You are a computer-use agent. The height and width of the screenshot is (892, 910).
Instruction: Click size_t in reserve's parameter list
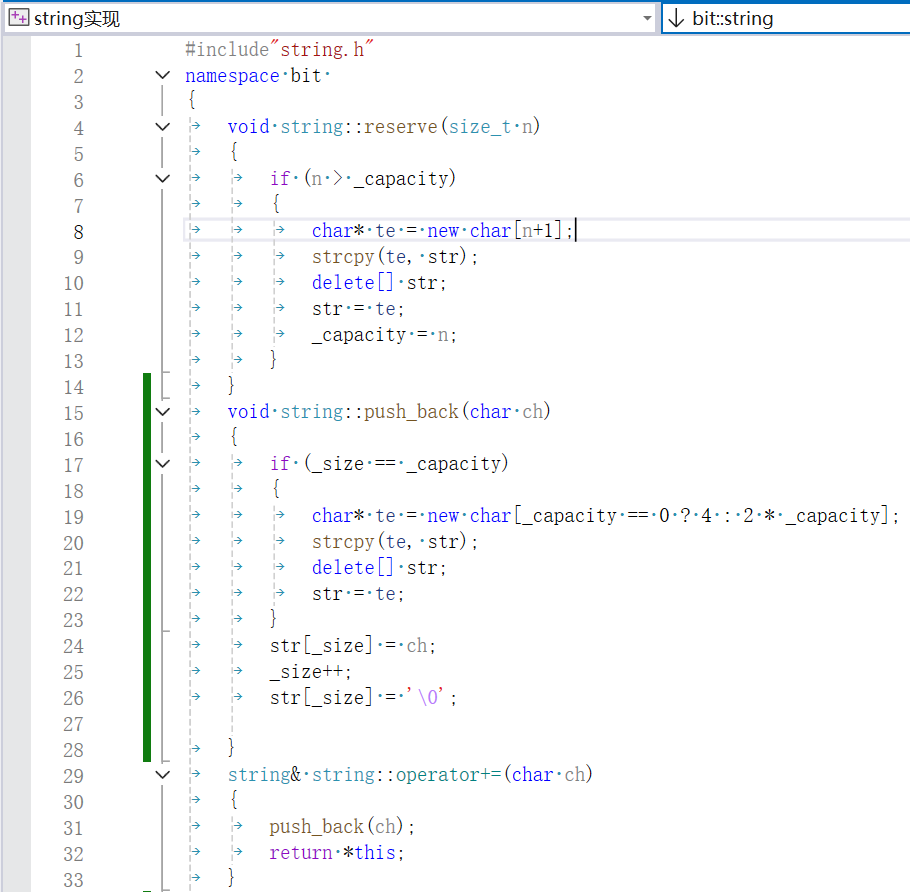point(480,127)
